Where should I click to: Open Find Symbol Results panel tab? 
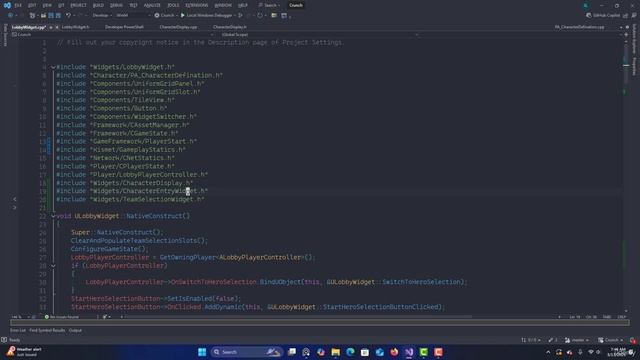click(47, 330)
